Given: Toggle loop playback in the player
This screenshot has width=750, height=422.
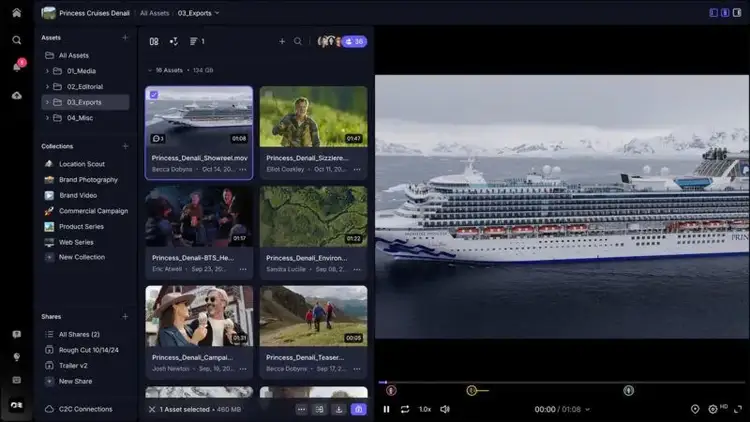Looking at the screenshot, I should 405,409.
